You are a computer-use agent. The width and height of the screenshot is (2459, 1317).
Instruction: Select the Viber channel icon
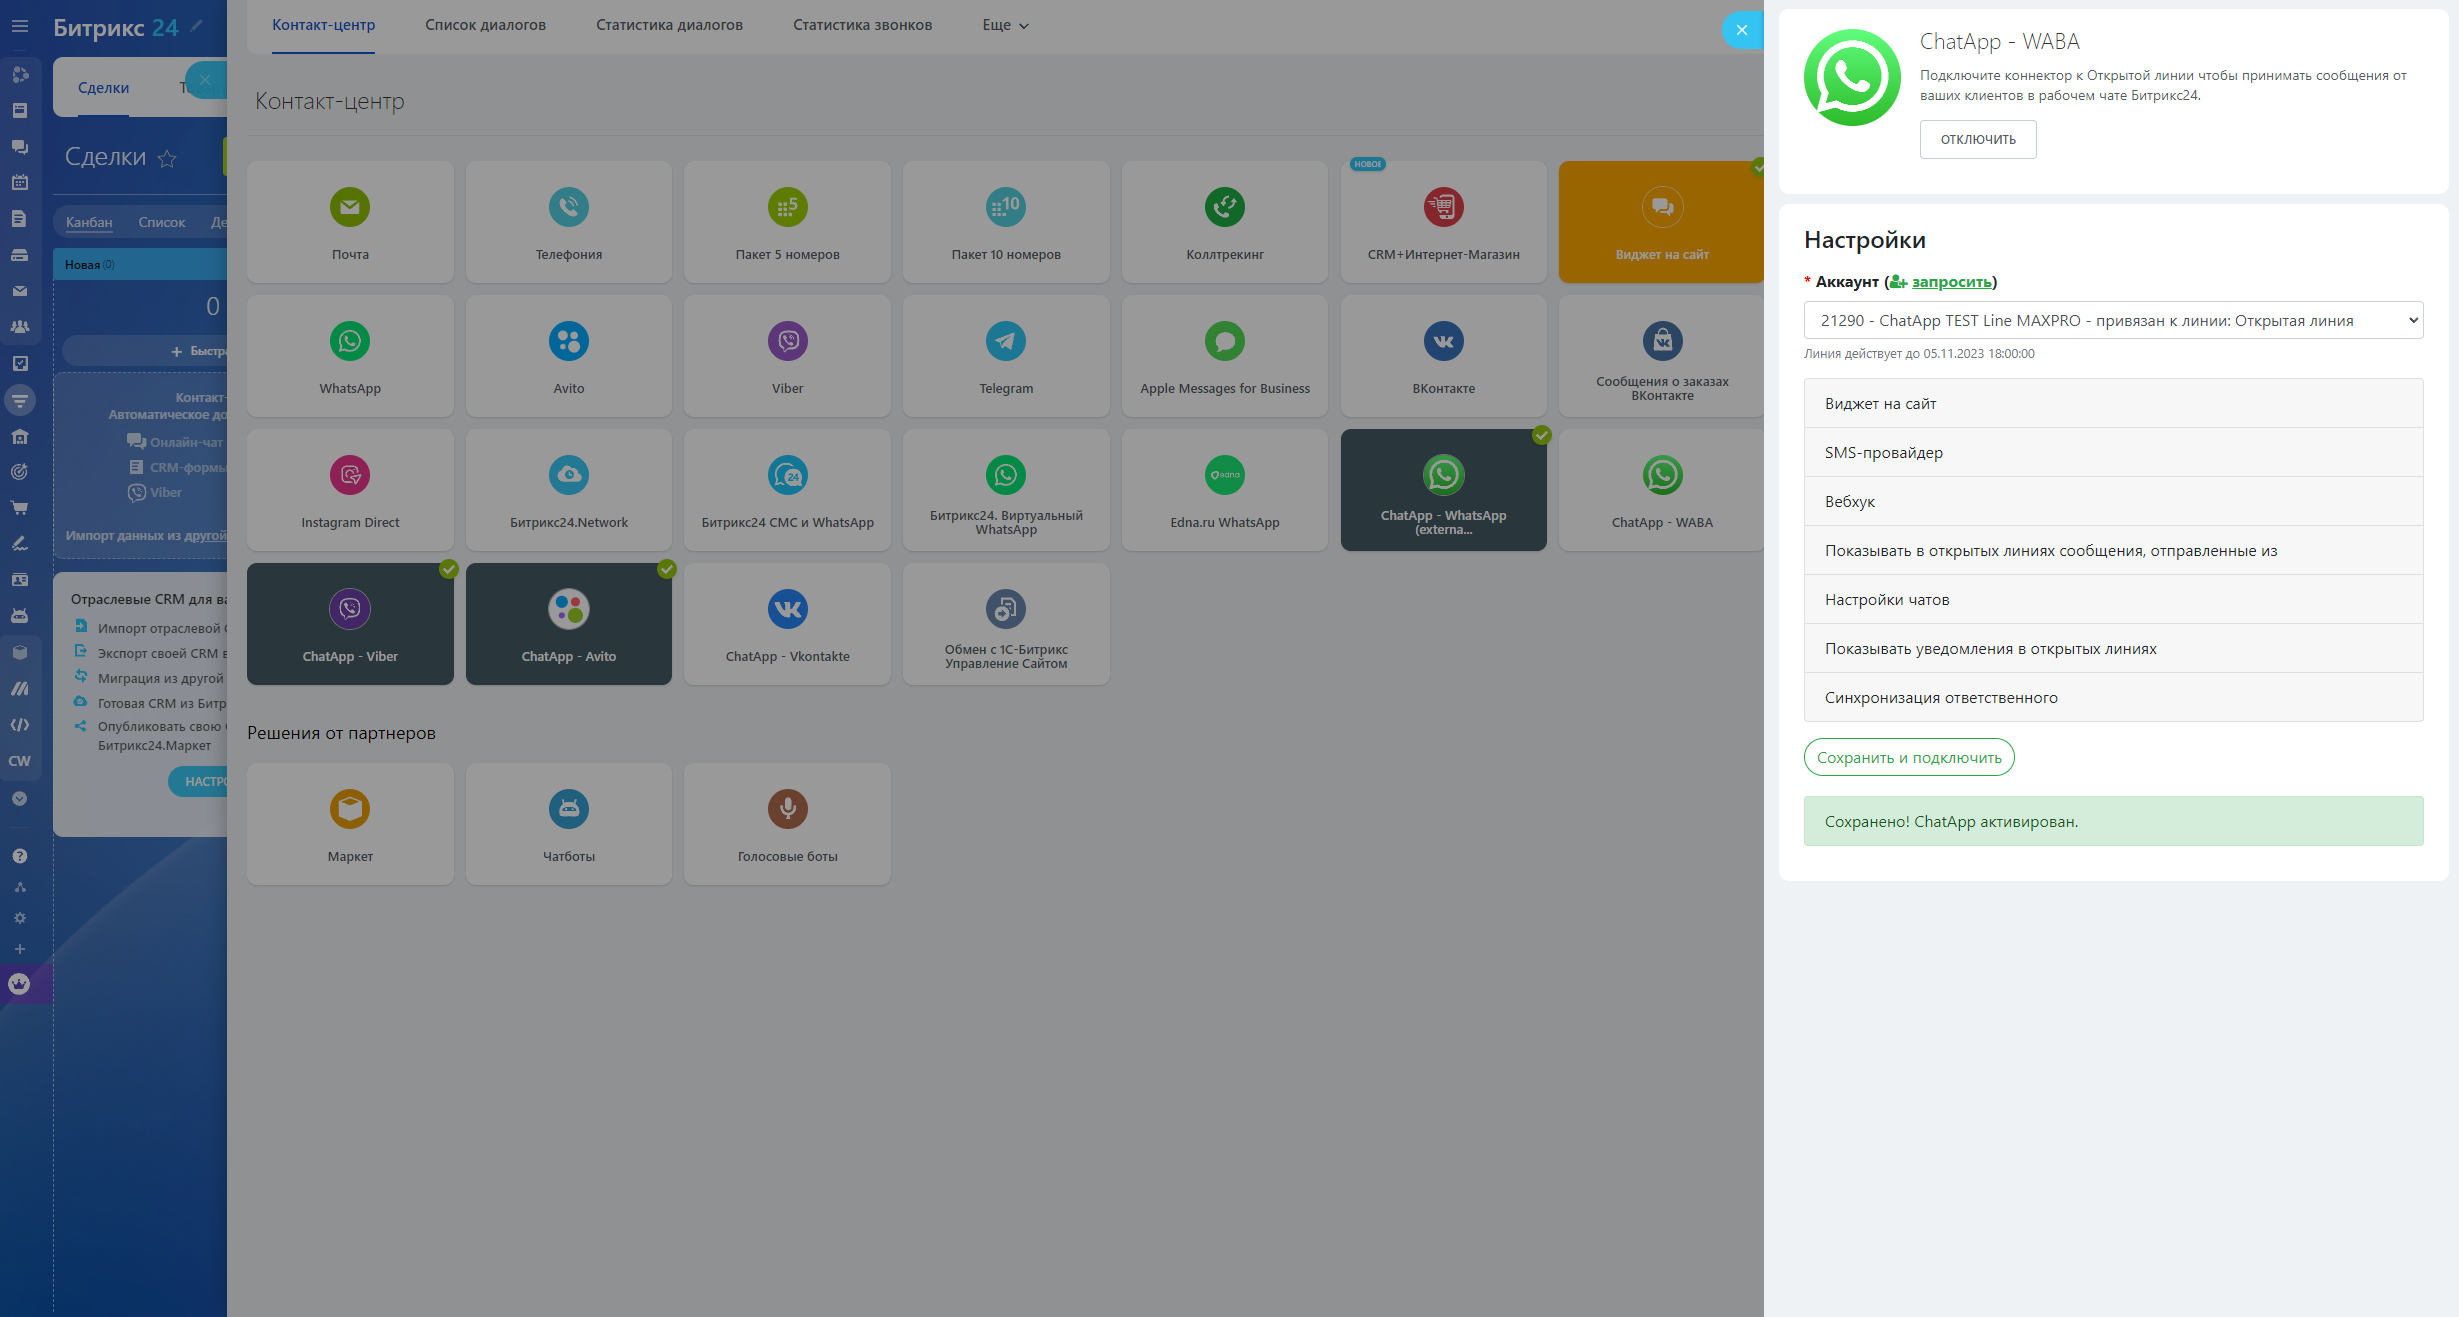click(787, 342)
